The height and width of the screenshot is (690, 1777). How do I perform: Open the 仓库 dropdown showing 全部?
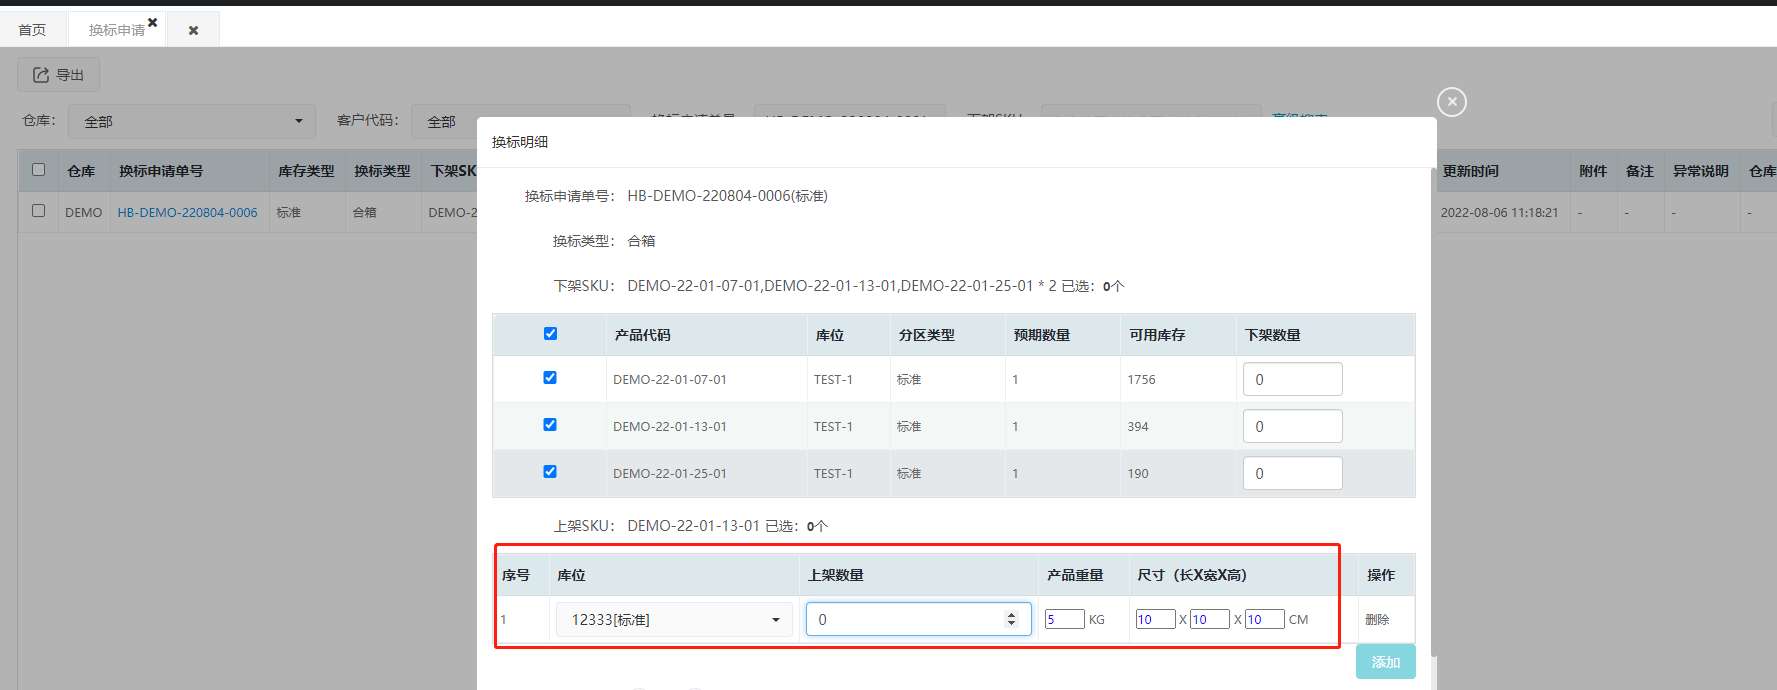point(192,121)
